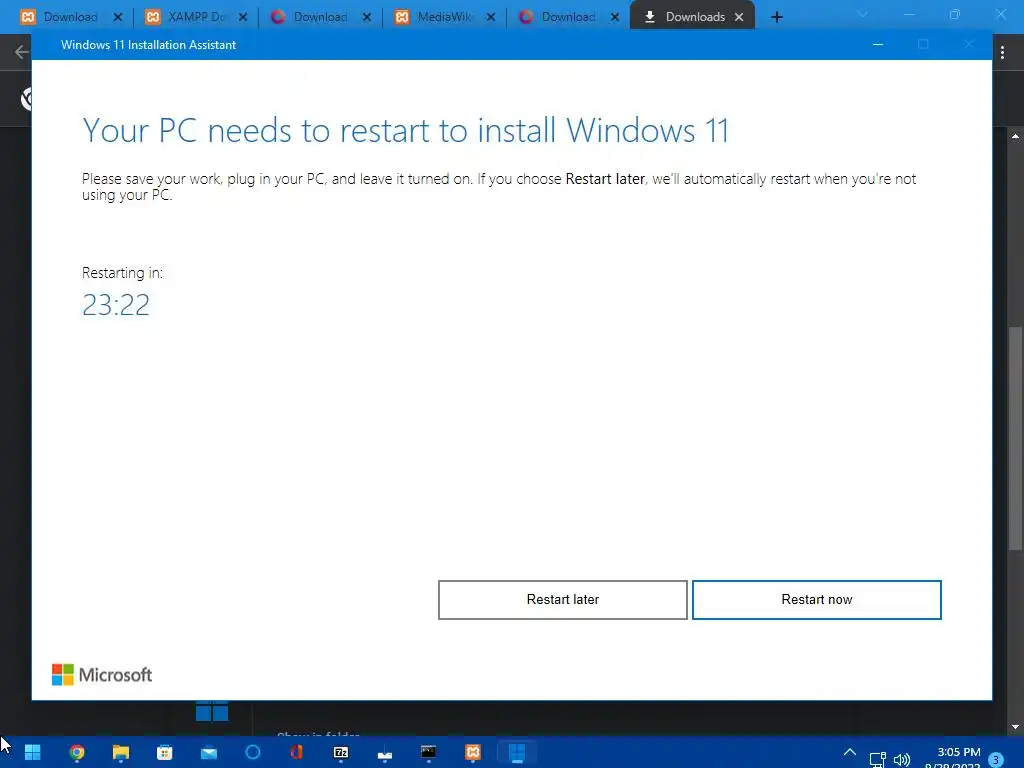The width and height of the screenshot is (1024, 768).
Task: Click the Microsoft logo in assistant
Action: coord(102,675)
